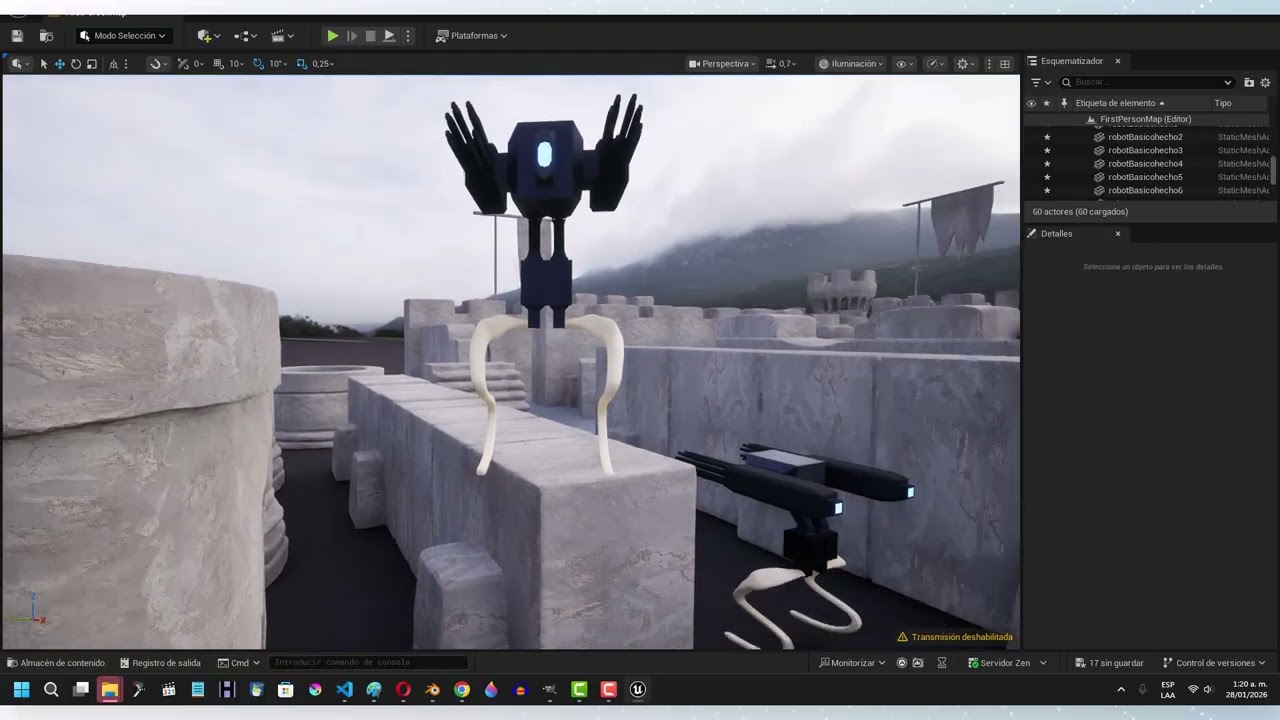Open the add content cube-plus menu
This screenshot has height=720, width=1280.
tap(208, 36)
